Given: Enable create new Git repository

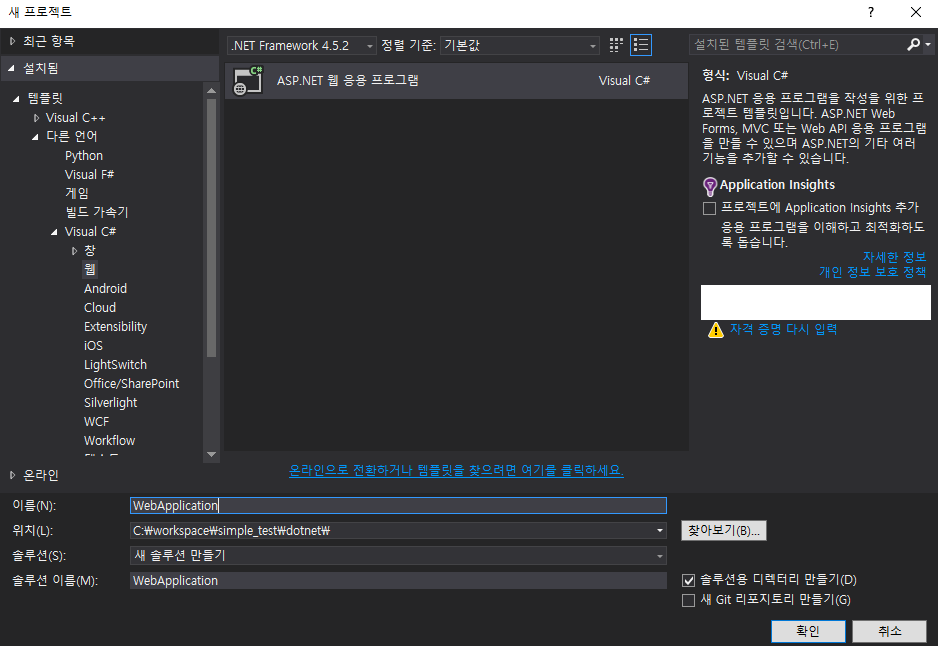Looking at the screenshot, I should 689,600.
